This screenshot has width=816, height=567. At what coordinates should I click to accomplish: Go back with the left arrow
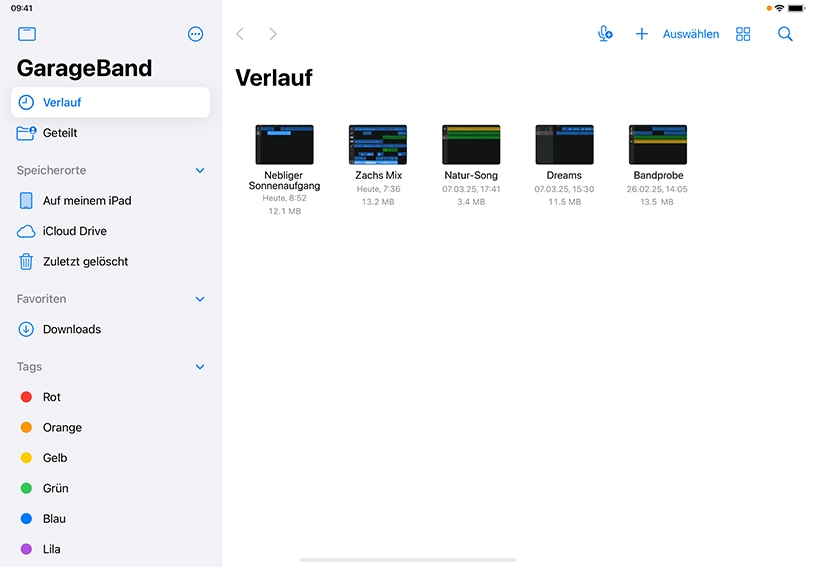[240, 34]
